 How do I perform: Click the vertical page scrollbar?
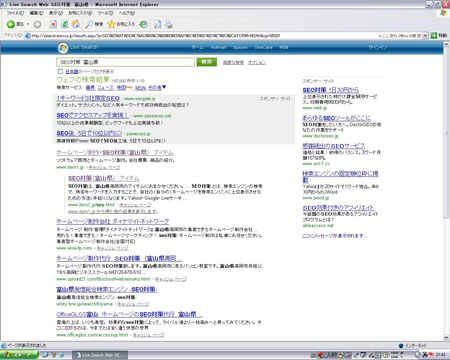(x=446, y=190)
